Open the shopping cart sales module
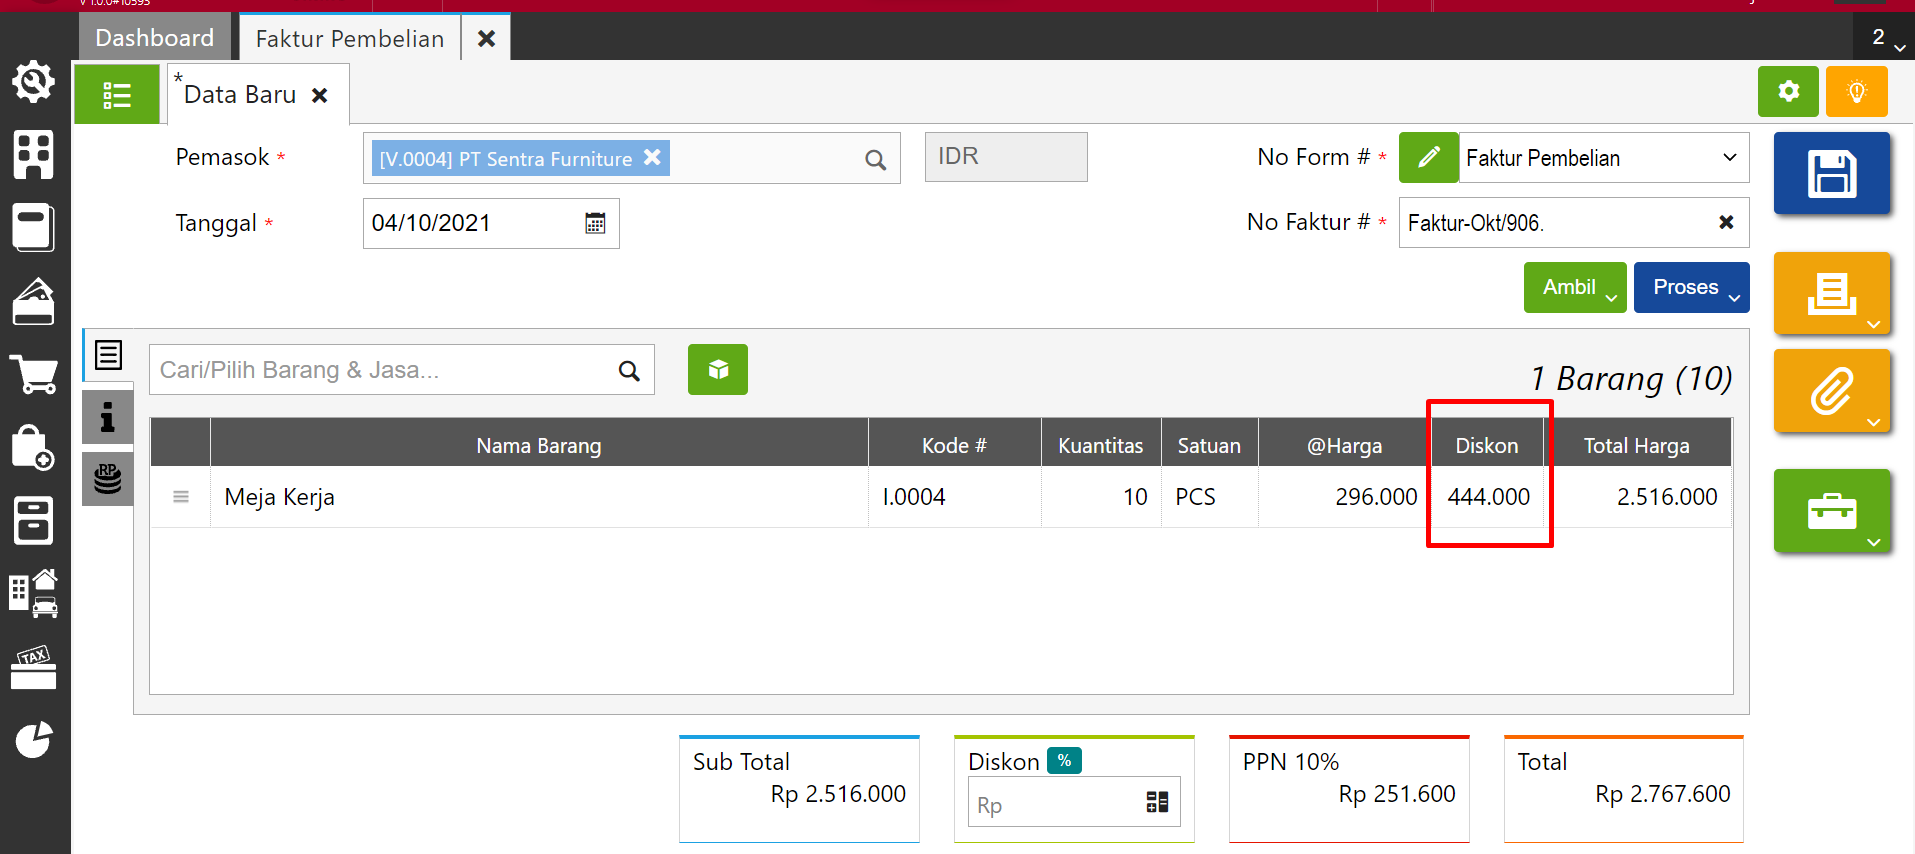 pos(34,374)
